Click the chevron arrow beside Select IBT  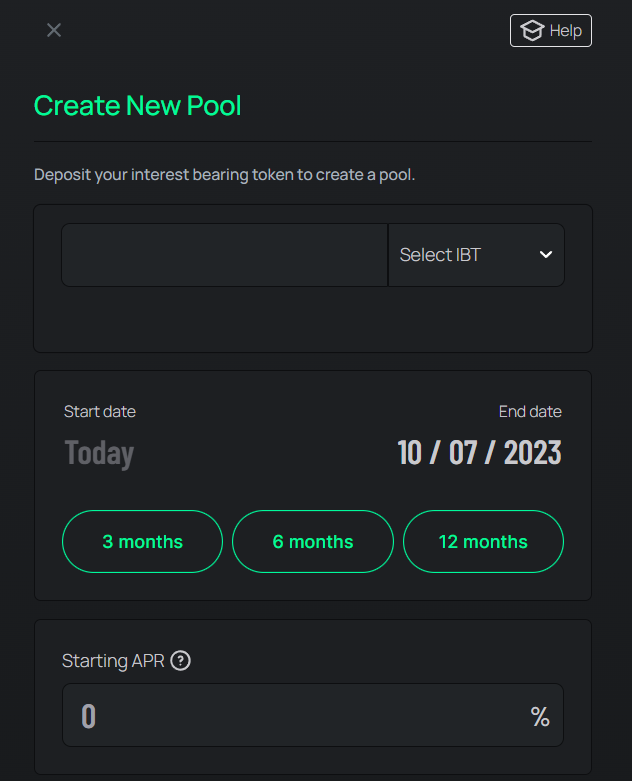click(546, 255)
